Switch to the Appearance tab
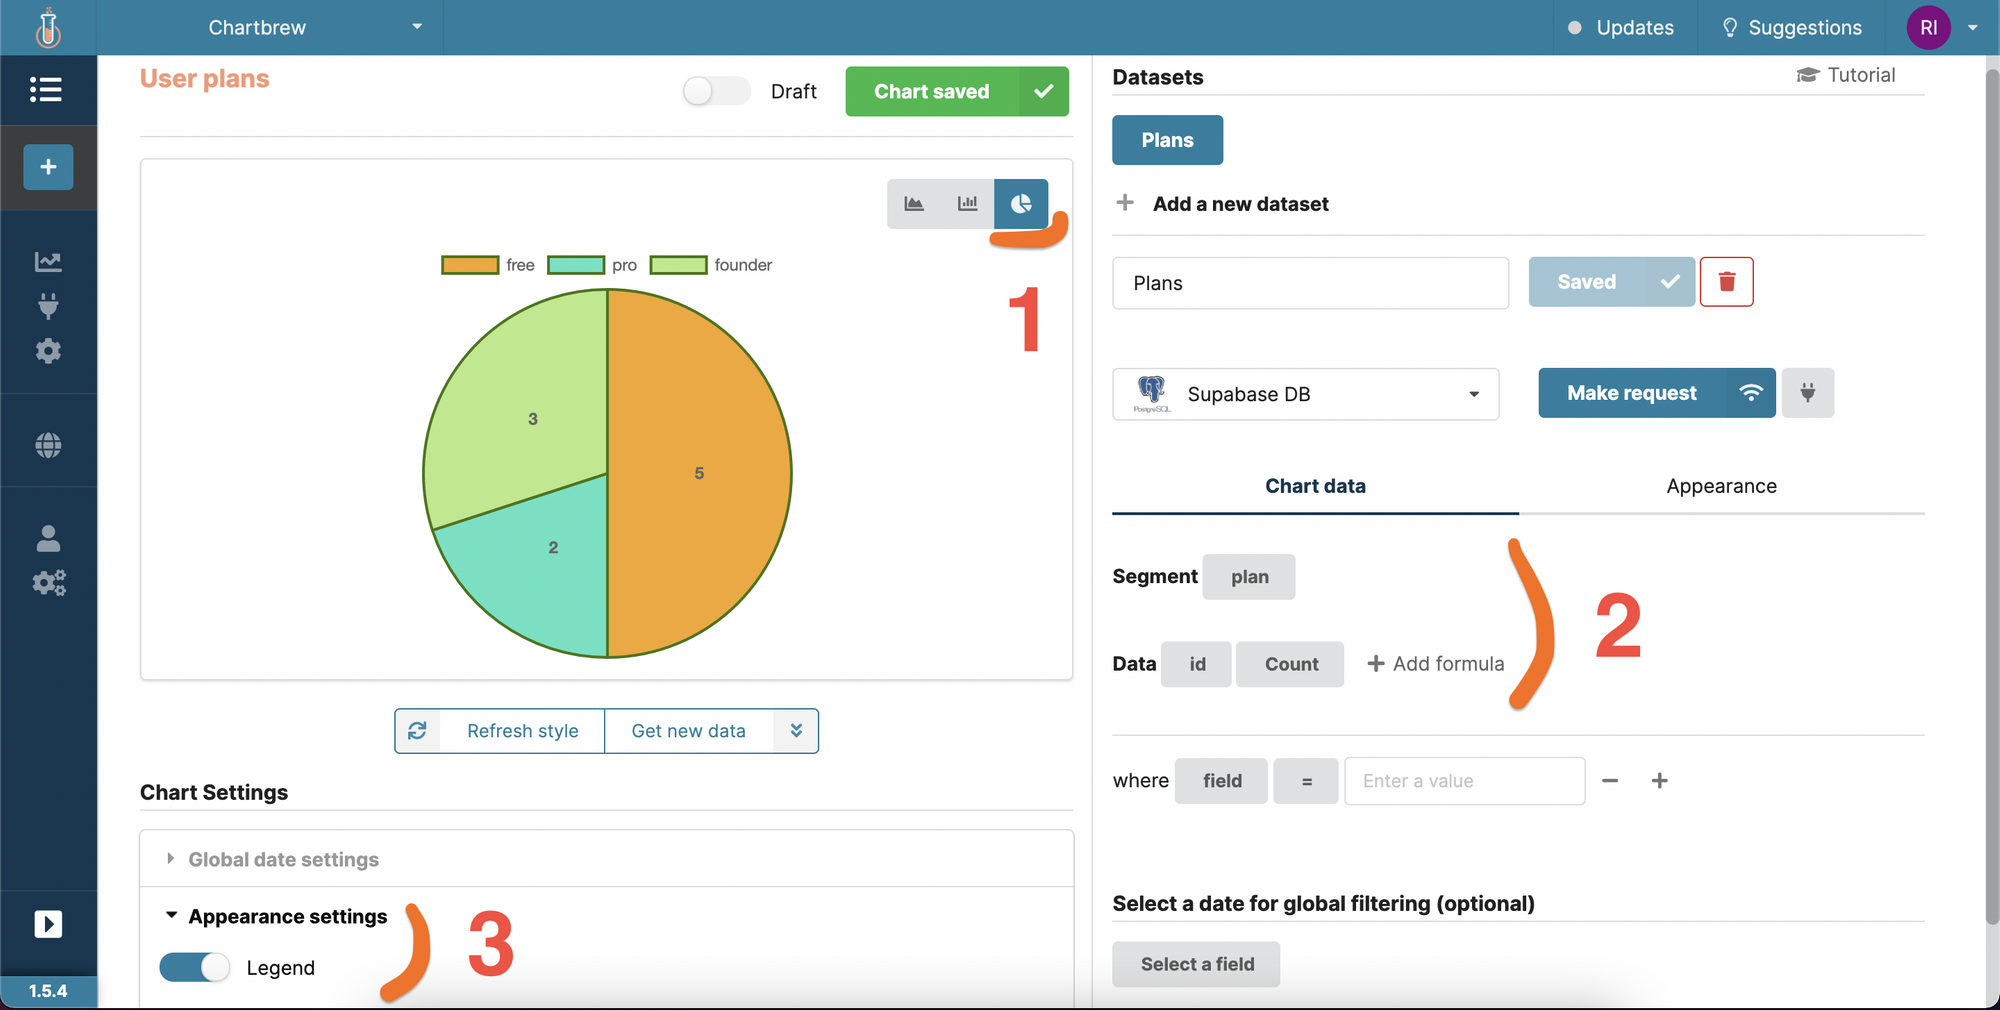The height and width of the screenshot is (1010, 2000). (1721, 486)
